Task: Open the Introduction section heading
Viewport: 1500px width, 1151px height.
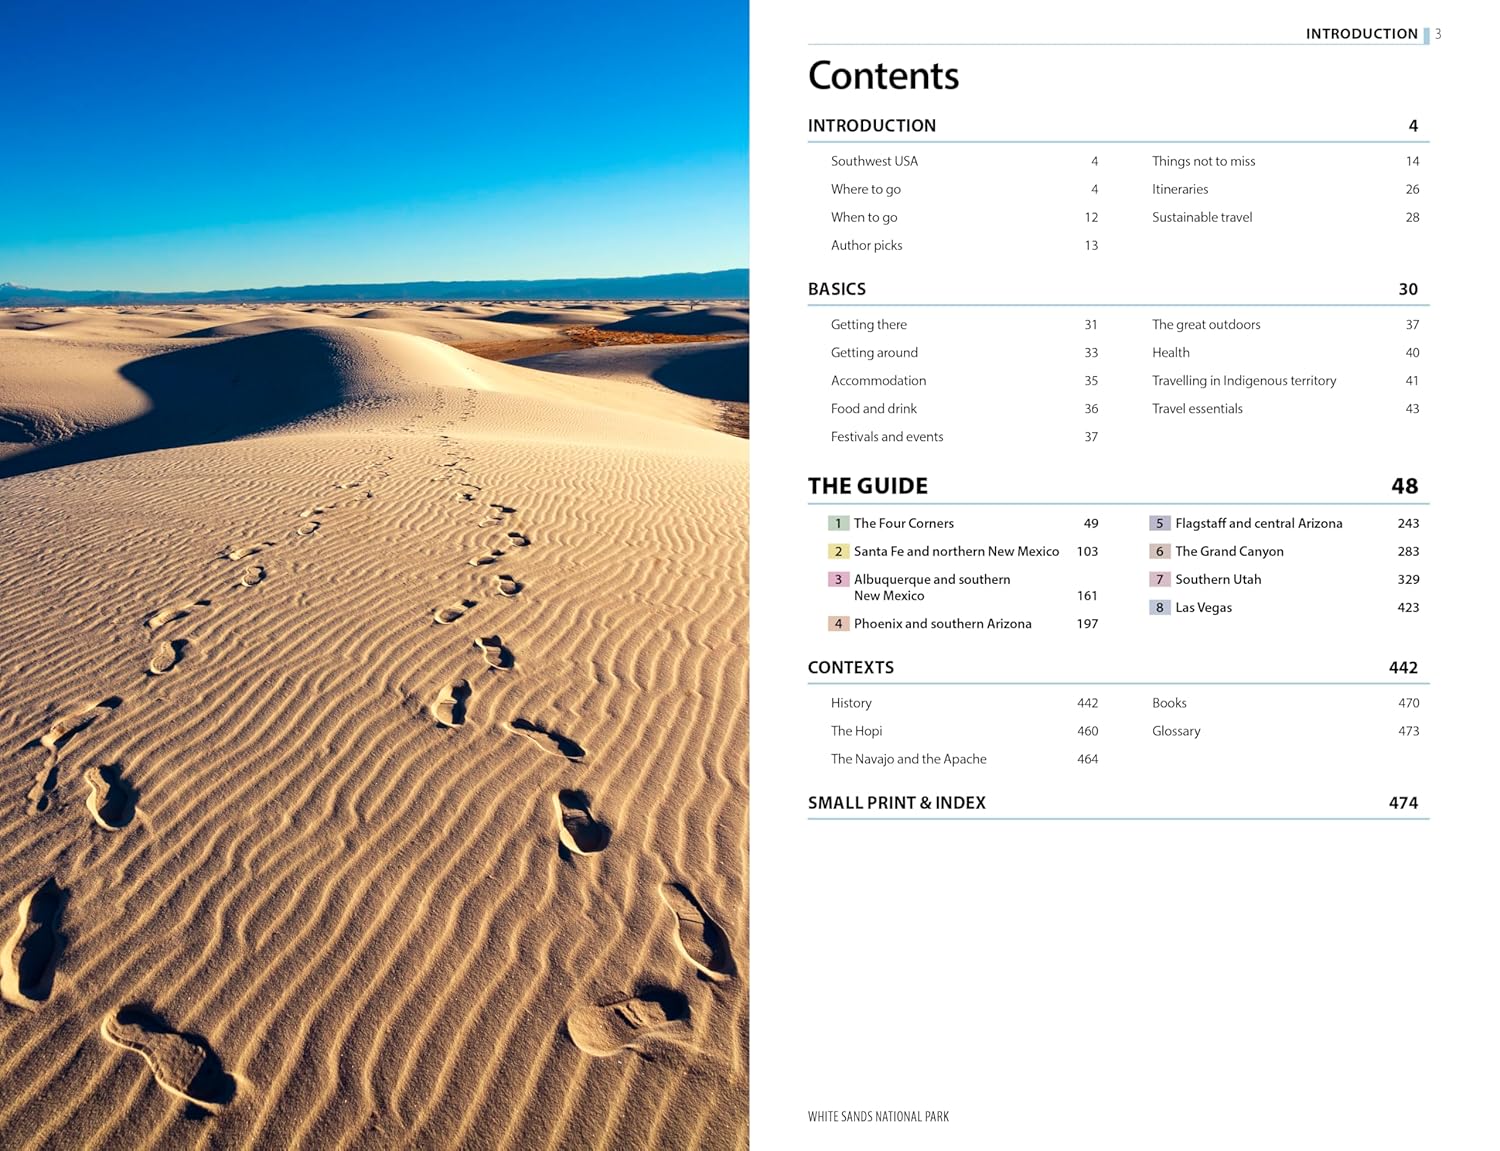Action: click(872, 126)
